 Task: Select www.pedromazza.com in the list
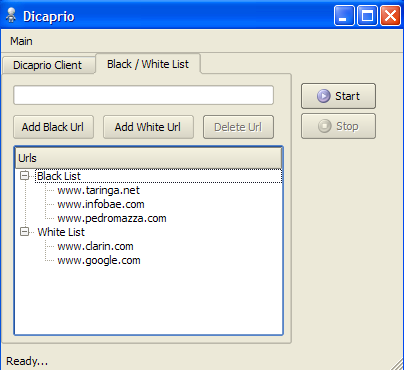coord(112,218)
